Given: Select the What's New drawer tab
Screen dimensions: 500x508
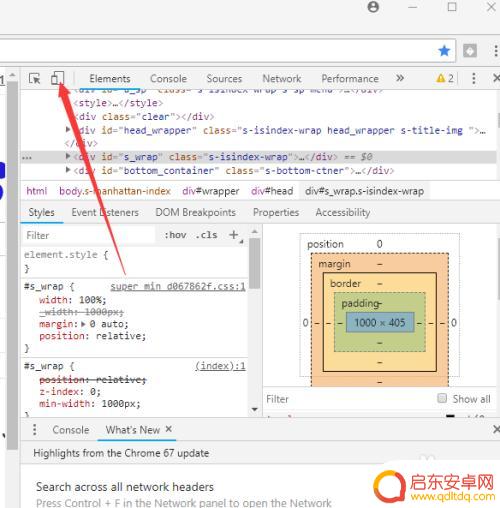Looking at the screenshot, I should coord(133,430).
